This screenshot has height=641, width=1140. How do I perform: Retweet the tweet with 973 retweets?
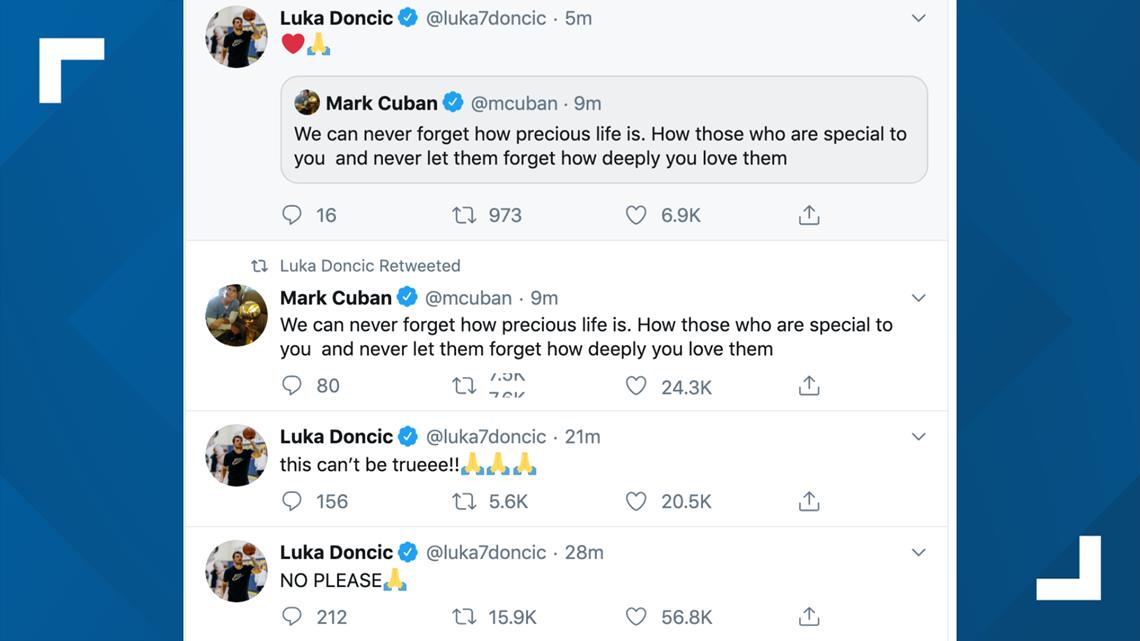coord(464,215)
